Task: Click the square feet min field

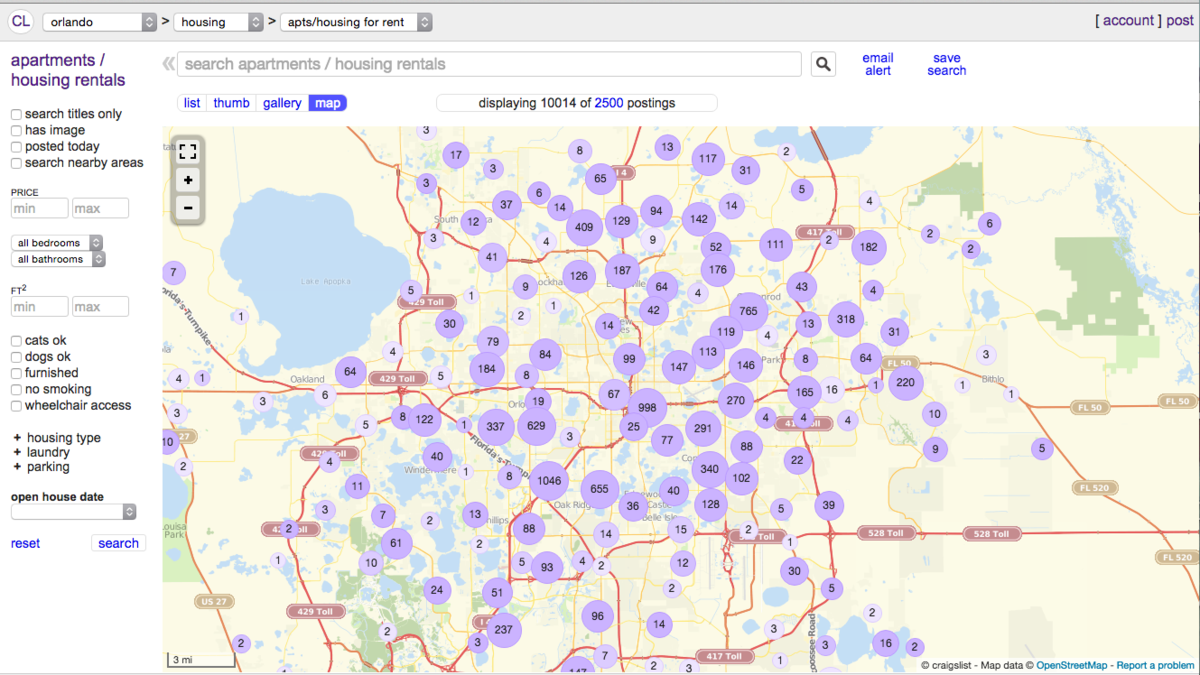Action: coord(40,307)
